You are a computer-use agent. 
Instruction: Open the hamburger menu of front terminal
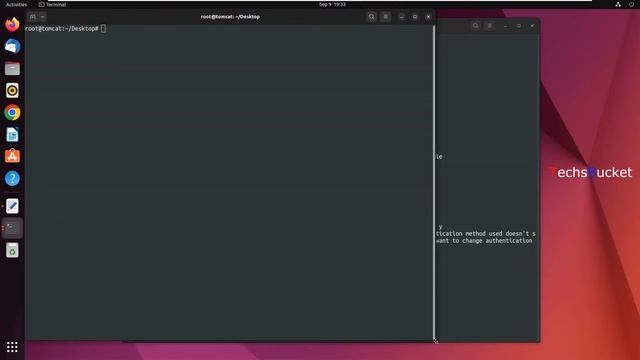[x=385, y=17]
